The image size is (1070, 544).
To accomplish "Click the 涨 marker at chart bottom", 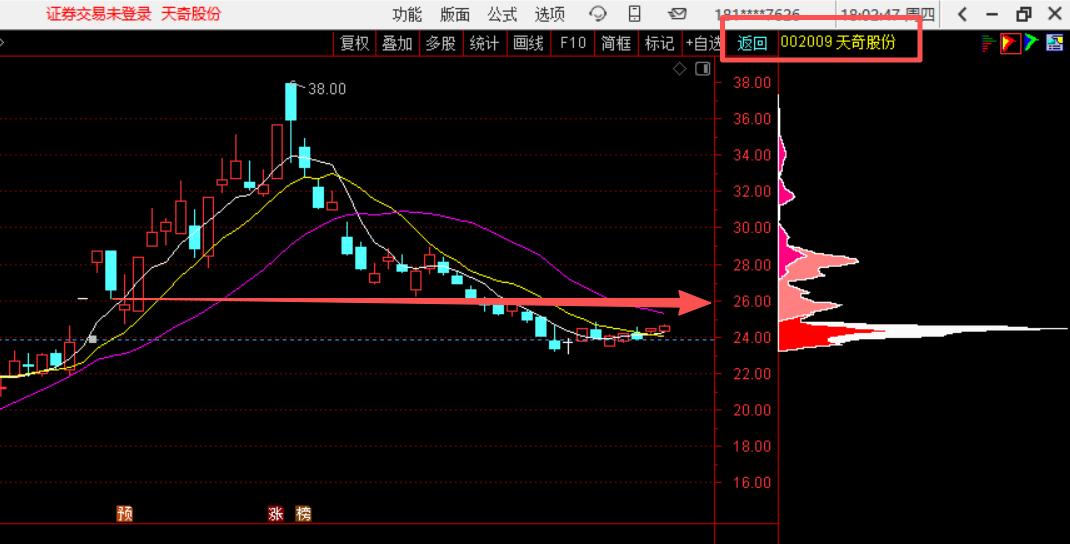I will pyautogui.click(x=276, y=513).
